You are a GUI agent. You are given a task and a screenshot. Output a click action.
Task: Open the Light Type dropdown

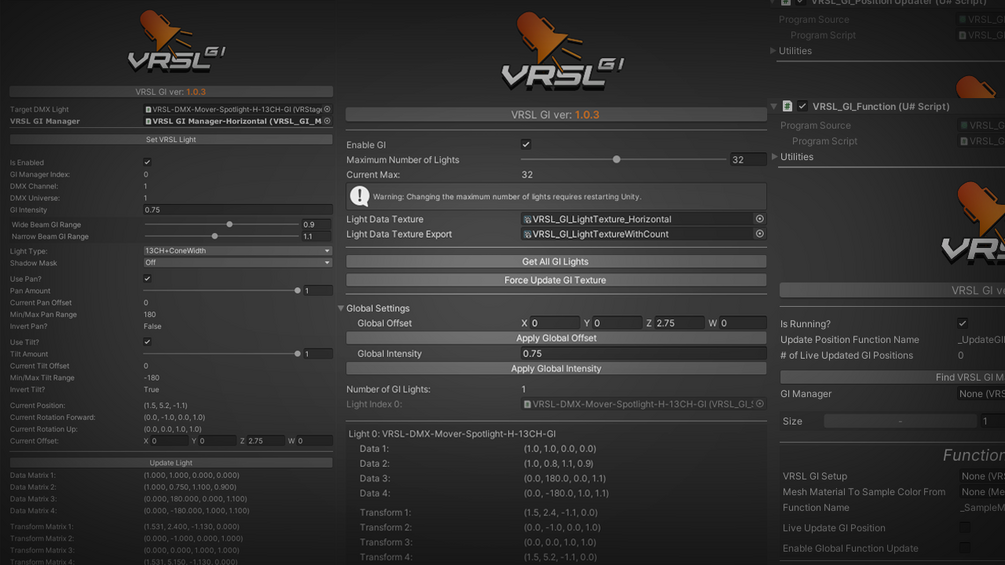(x=237, y=250)
